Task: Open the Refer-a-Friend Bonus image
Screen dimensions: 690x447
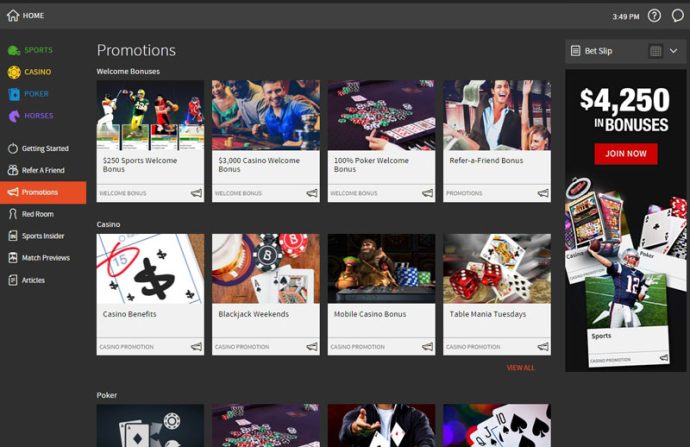Action: tap(497, 115)
